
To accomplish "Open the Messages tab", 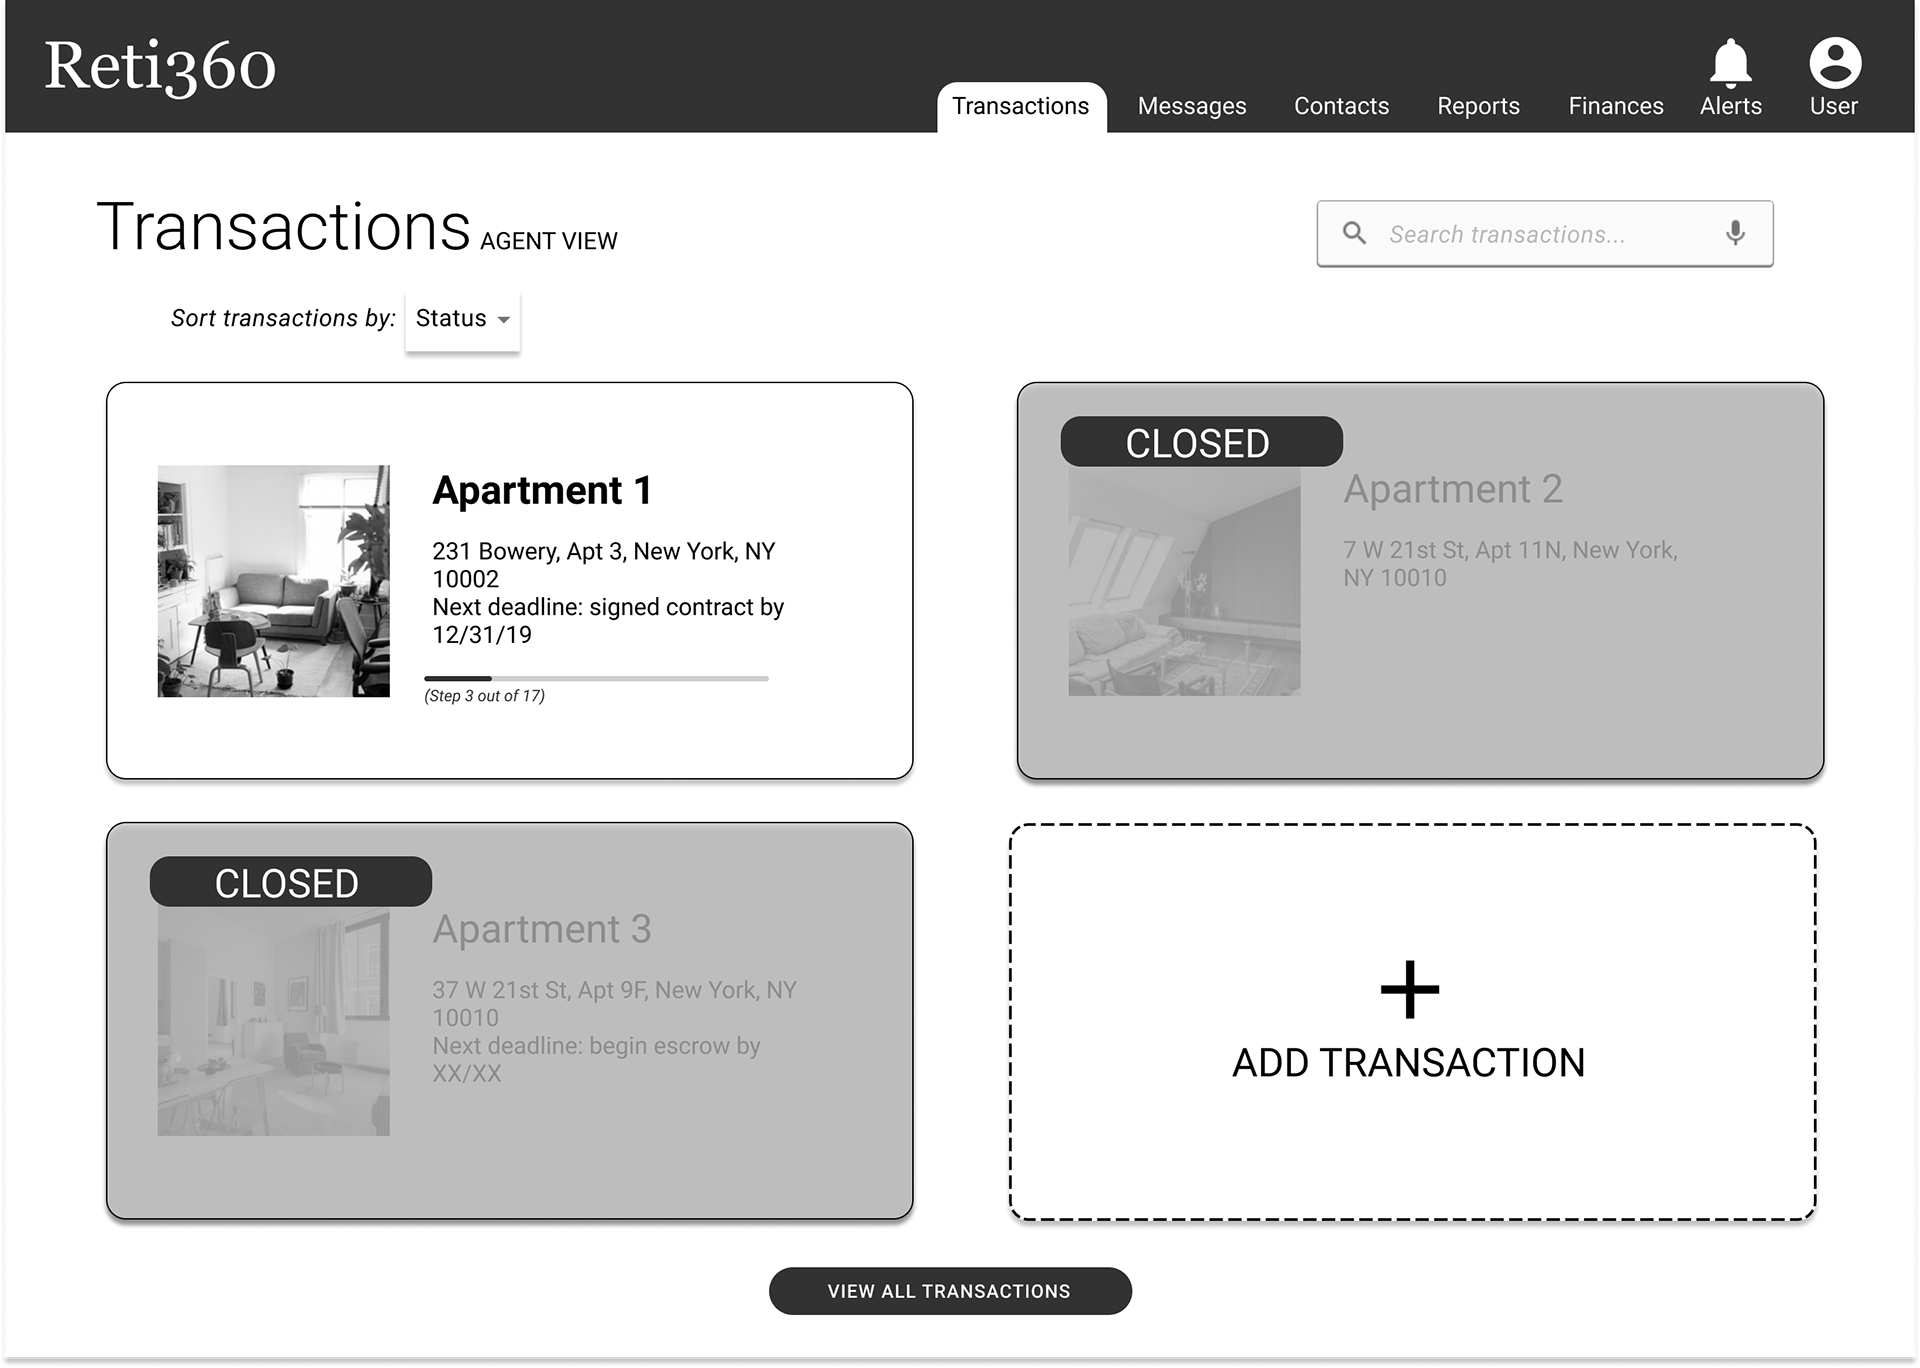I will (1192, 106).
